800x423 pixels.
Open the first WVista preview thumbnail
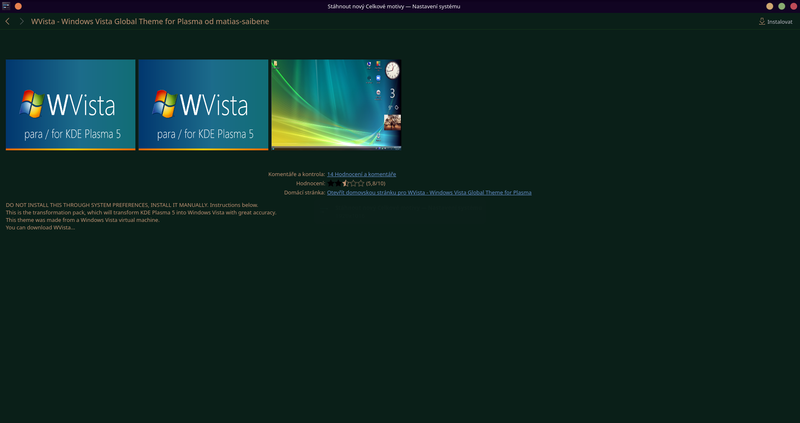pos(70,105)
